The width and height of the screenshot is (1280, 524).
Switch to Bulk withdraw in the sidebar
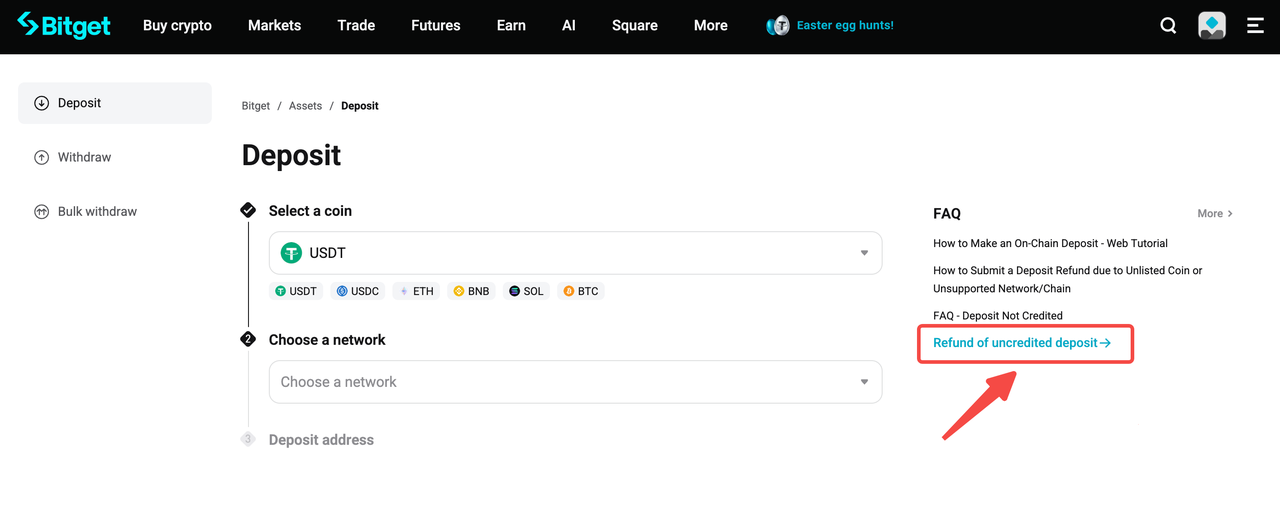click(97, 212)
